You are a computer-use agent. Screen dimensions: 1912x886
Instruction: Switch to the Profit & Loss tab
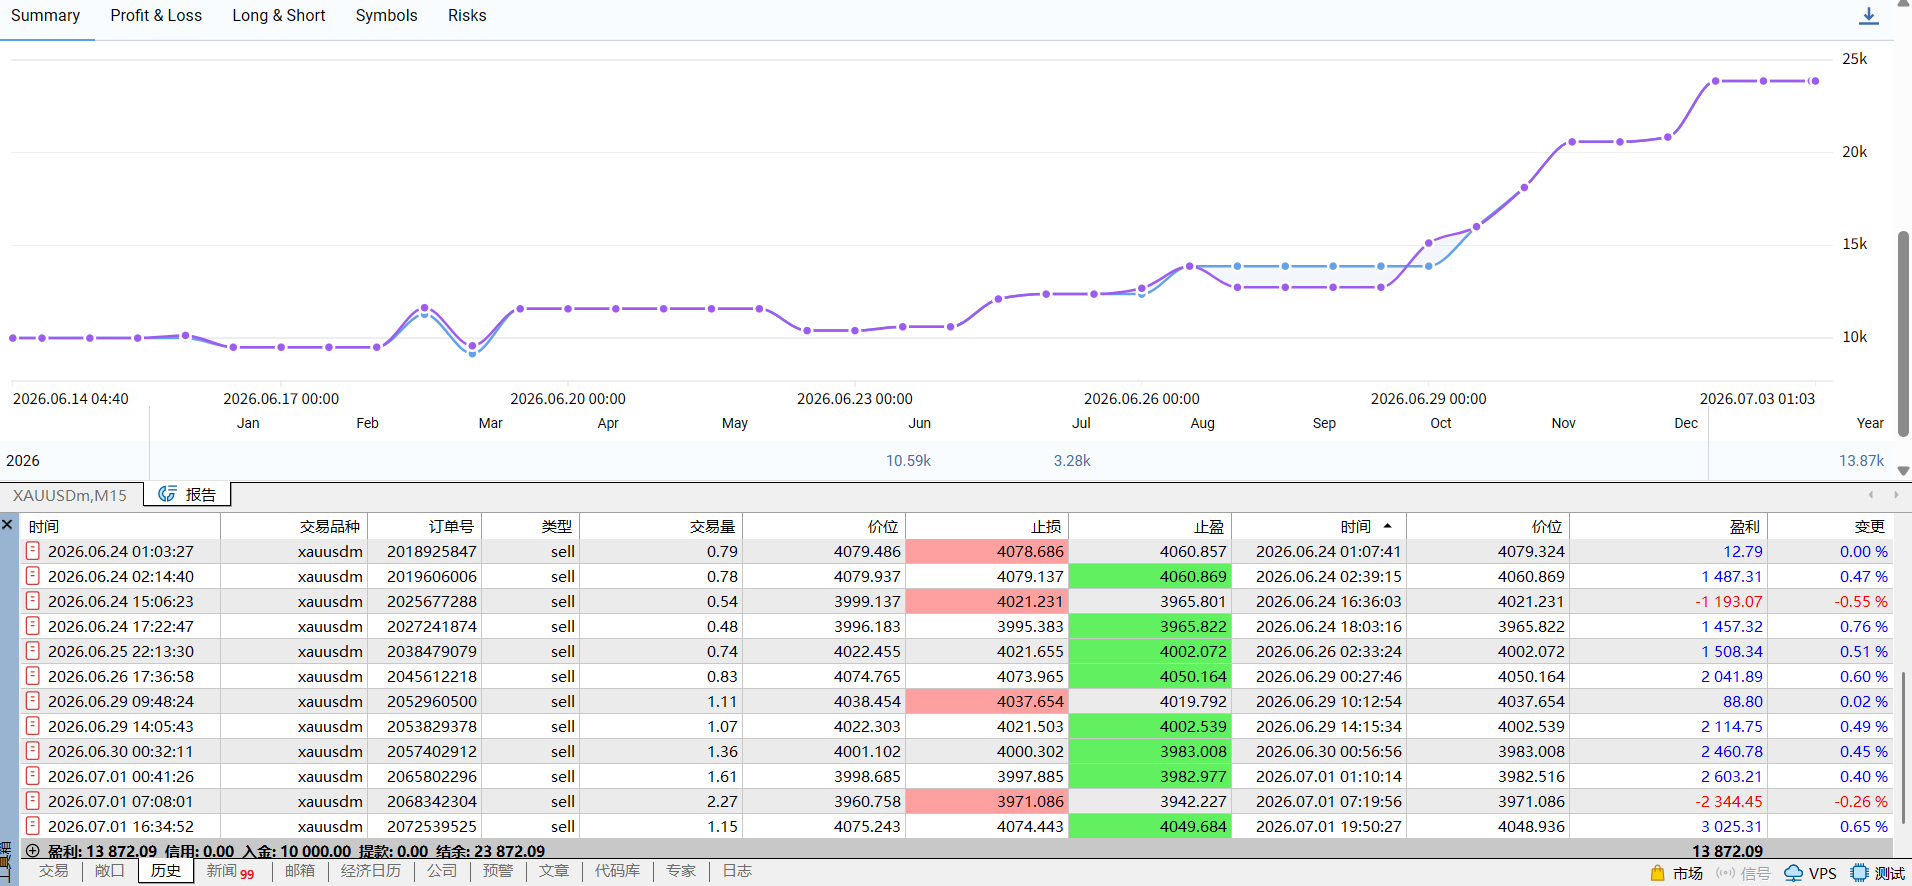pyautogui.click(x=156, y=16)
